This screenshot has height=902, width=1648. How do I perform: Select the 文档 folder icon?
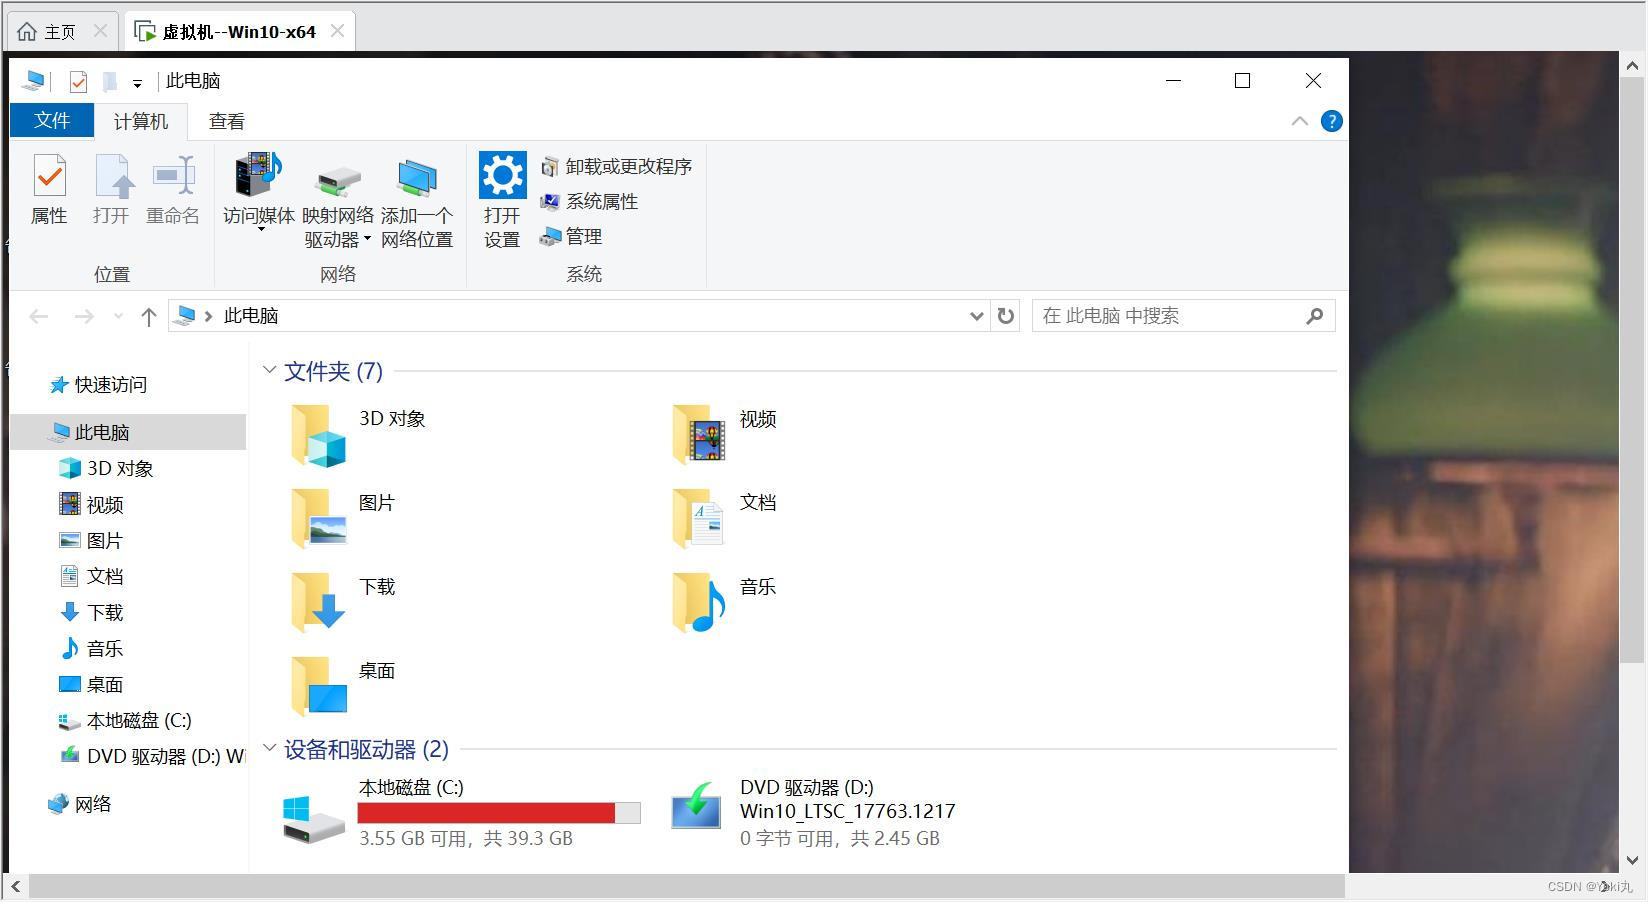point(698,518)
